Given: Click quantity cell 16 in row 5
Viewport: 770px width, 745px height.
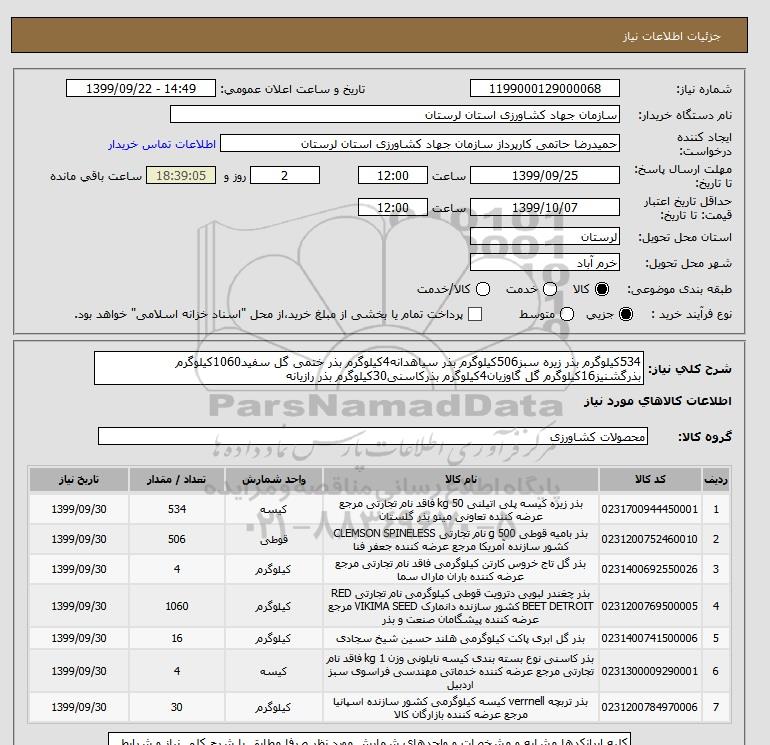Looking at the screenshot, I should 177,638.
